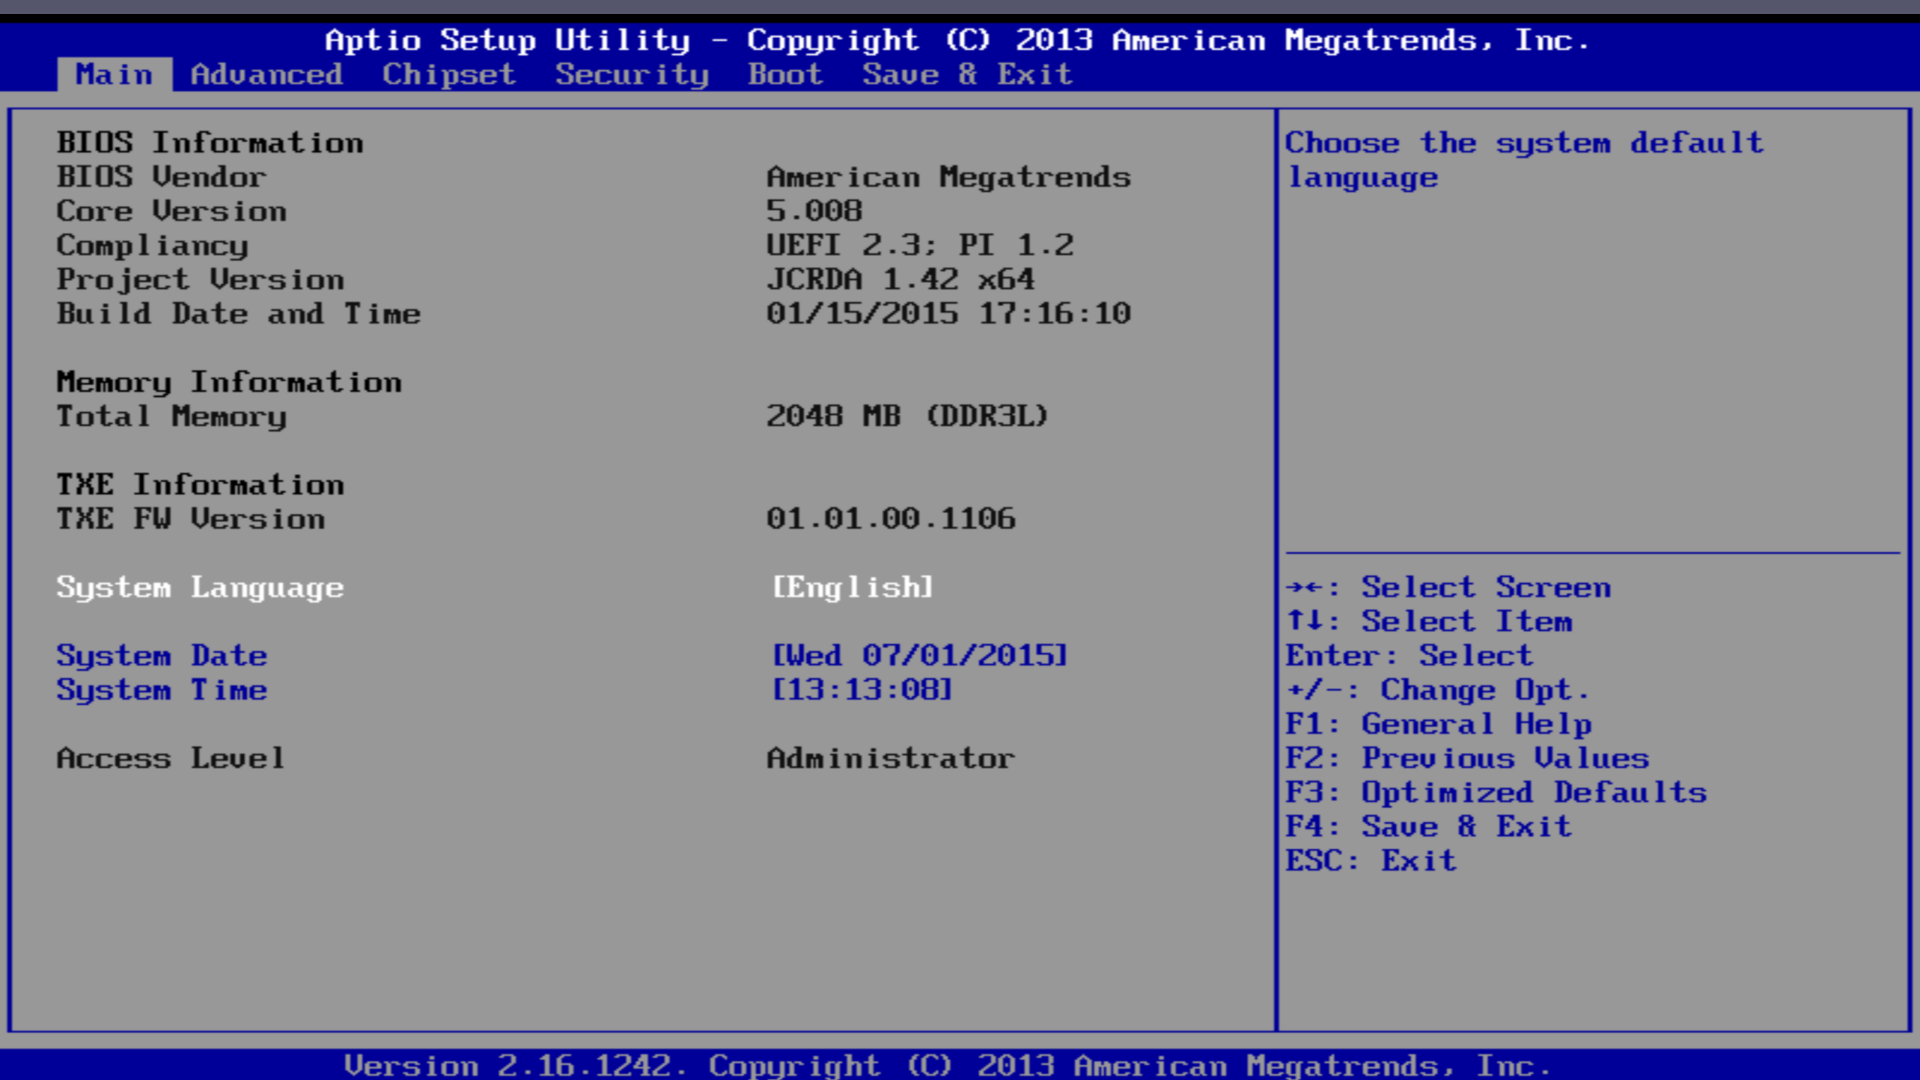Click the up-down arrows Select Item hint
Image resolution: width=1920 pixels, height=1080 pixels.
[x=1429, y=621]
